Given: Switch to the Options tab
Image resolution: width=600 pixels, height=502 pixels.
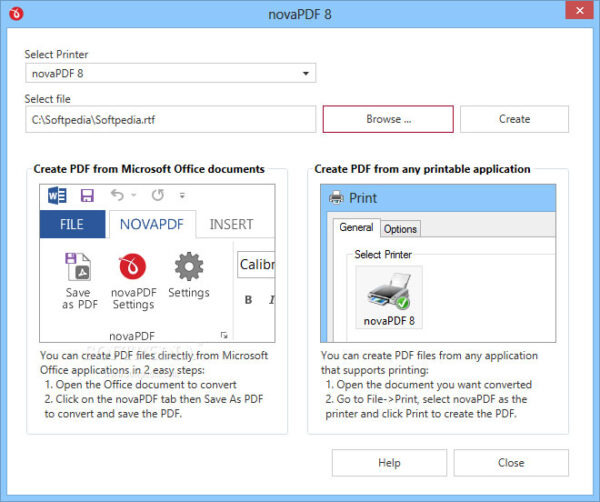Looking at the screenshot, I should pyautogui.click(x=400, y=228).
